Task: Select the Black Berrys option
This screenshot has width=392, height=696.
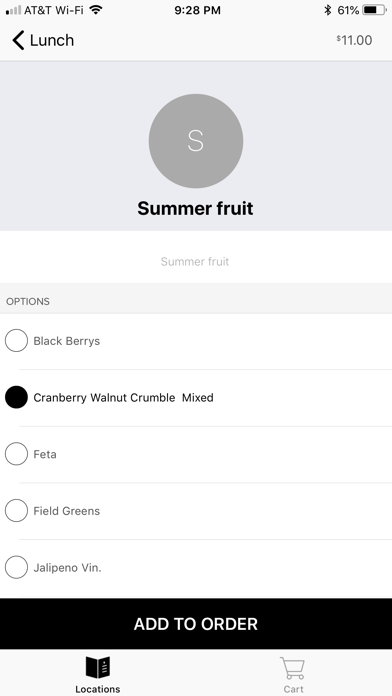Action: click(x=196, y=341)
